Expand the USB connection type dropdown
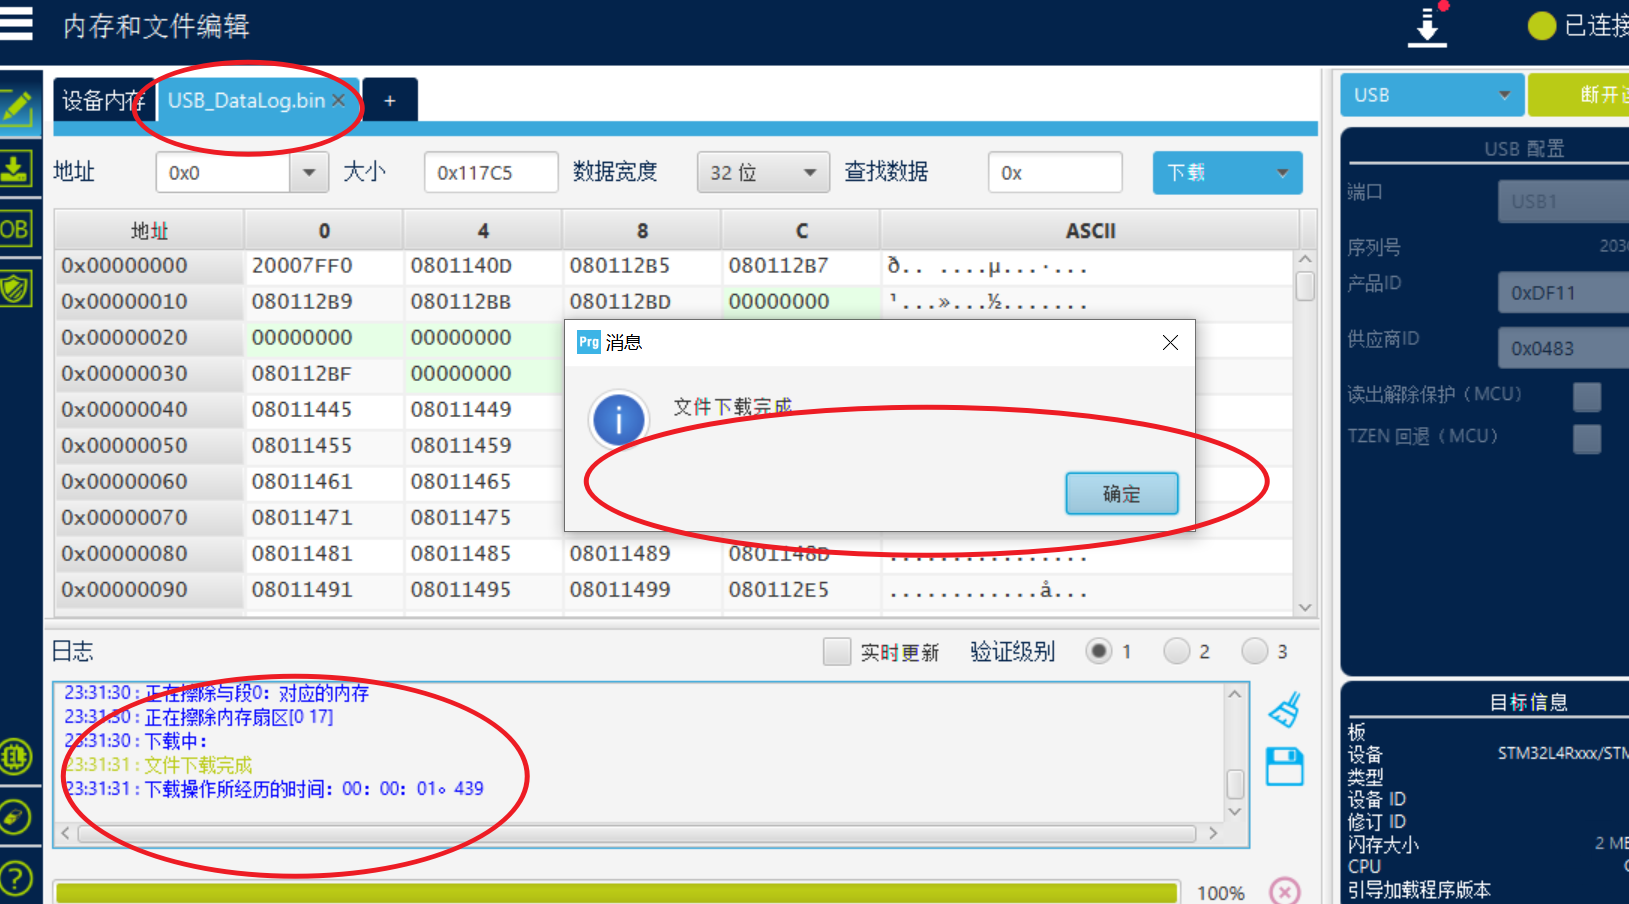The image size is (1629, 904). click(1431, 95)
